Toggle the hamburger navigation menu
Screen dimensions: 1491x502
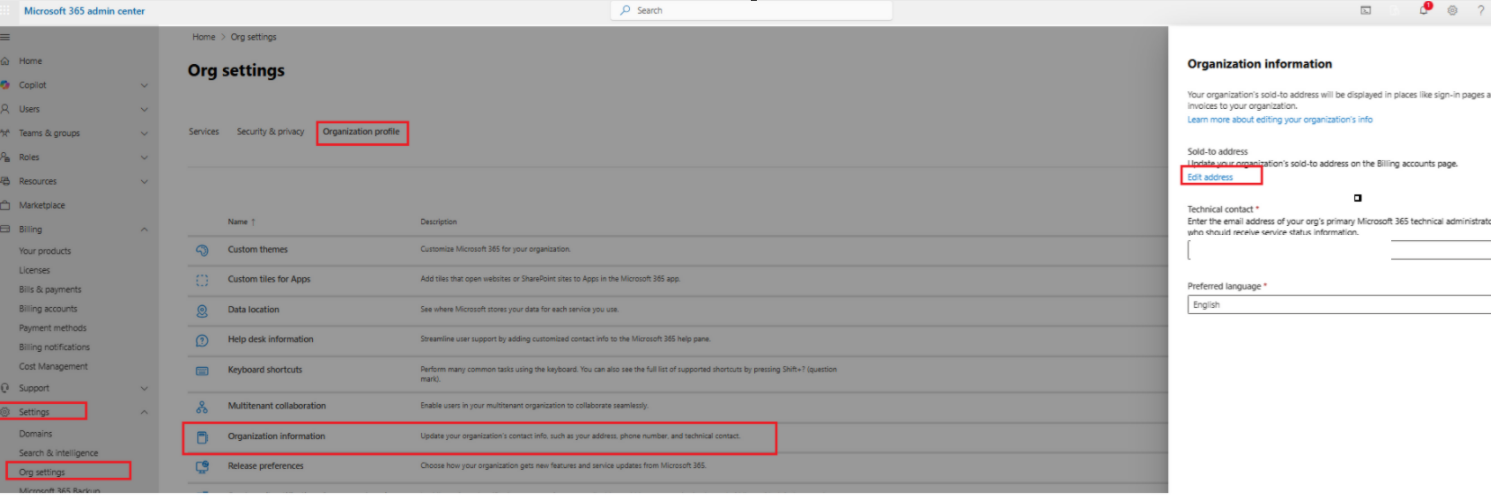click(x=5, y=37)
